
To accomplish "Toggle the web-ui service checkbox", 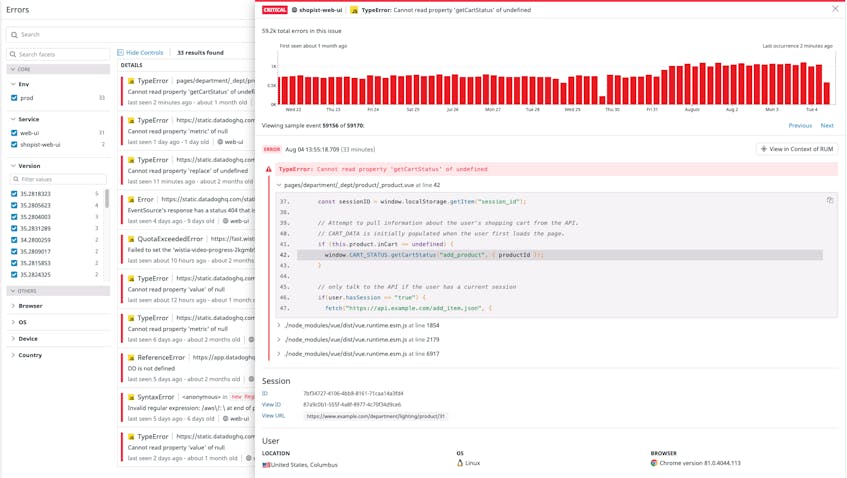I will click(x=14, y=133).
